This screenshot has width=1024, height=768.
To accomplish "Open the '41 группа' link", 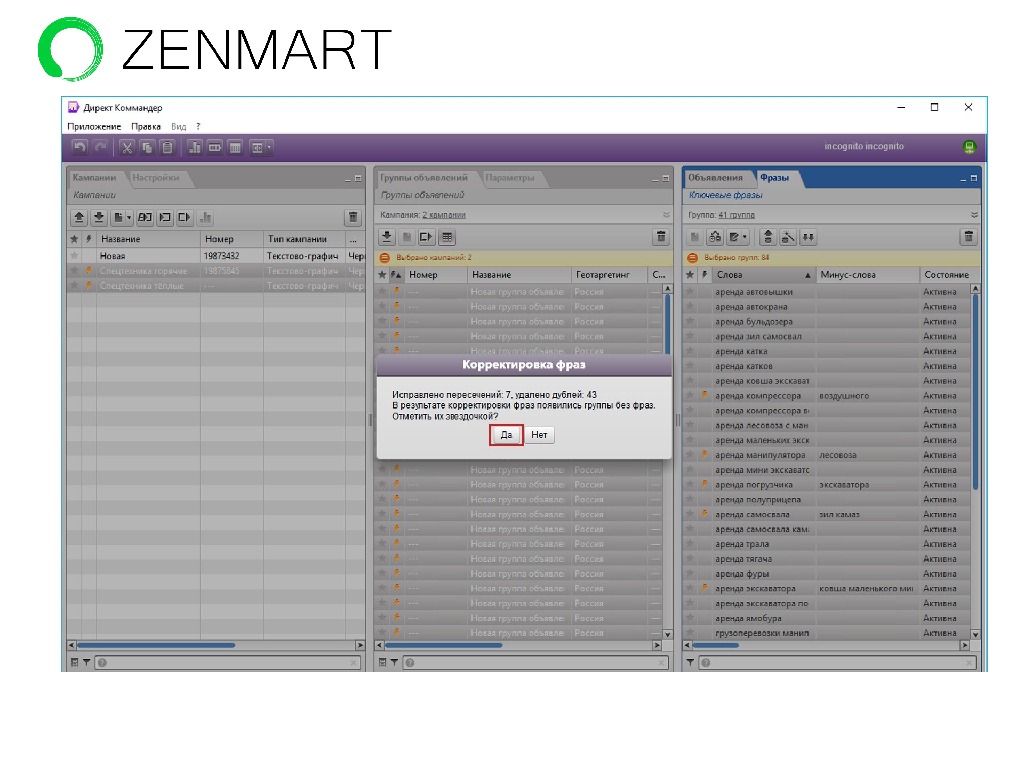I will pyautogui.click(x=737, y=215).
